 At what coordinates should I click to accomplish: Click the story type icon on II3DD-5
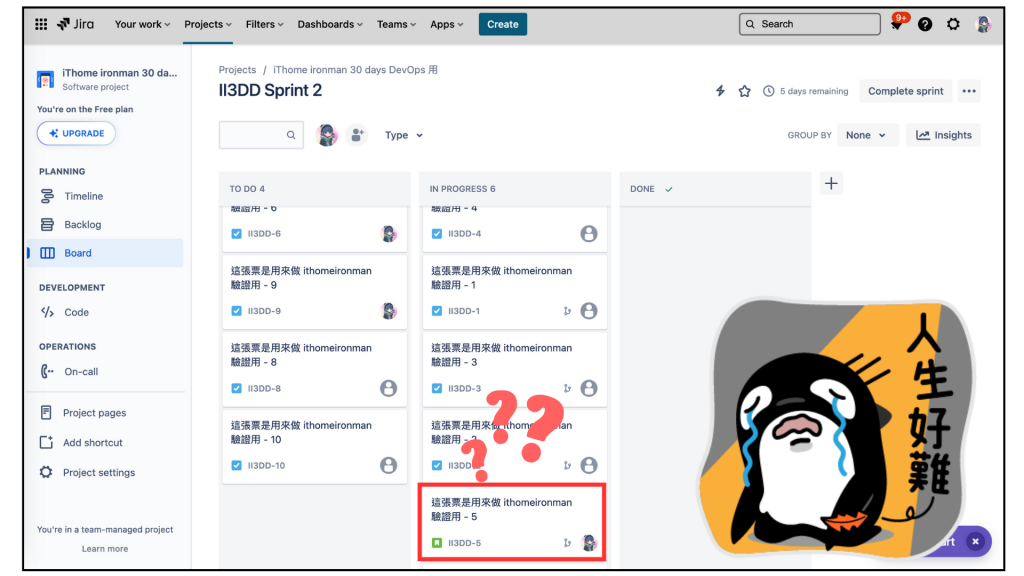437,543
